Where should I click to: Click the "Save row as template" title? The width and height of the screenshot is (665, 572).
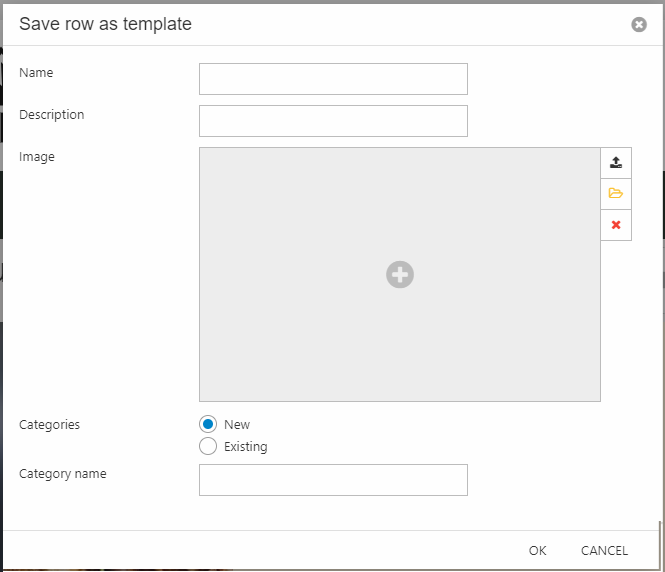[105, 24]
